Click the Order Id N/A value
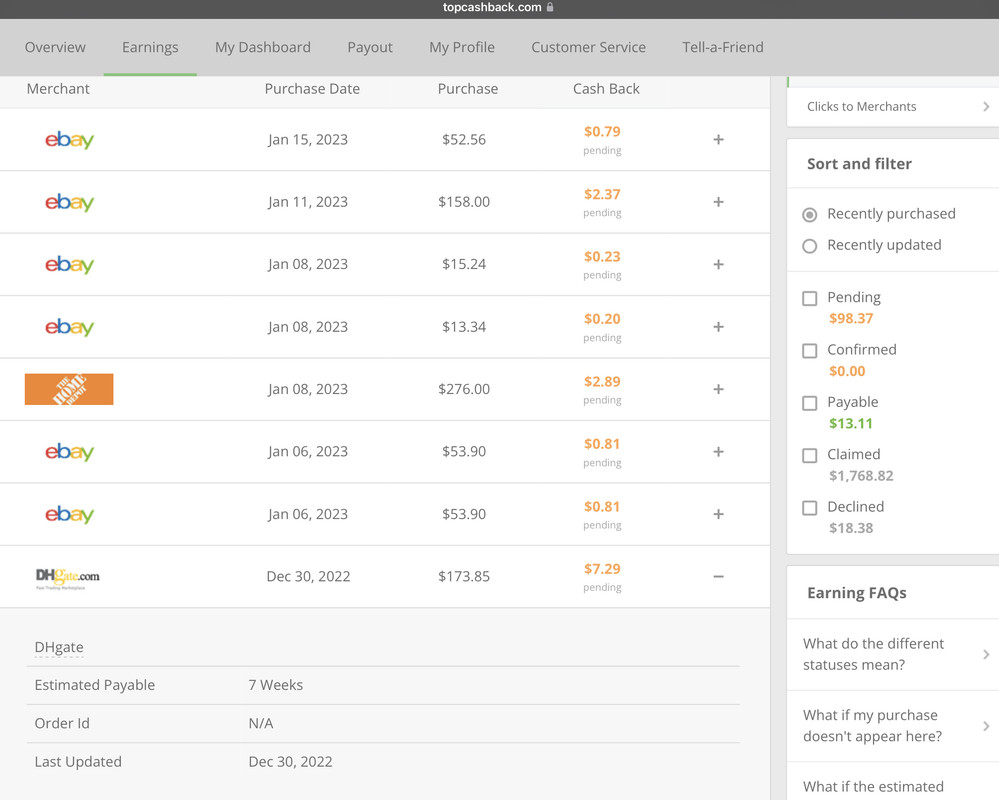999x800 pixels. click(x=261, y=724)
